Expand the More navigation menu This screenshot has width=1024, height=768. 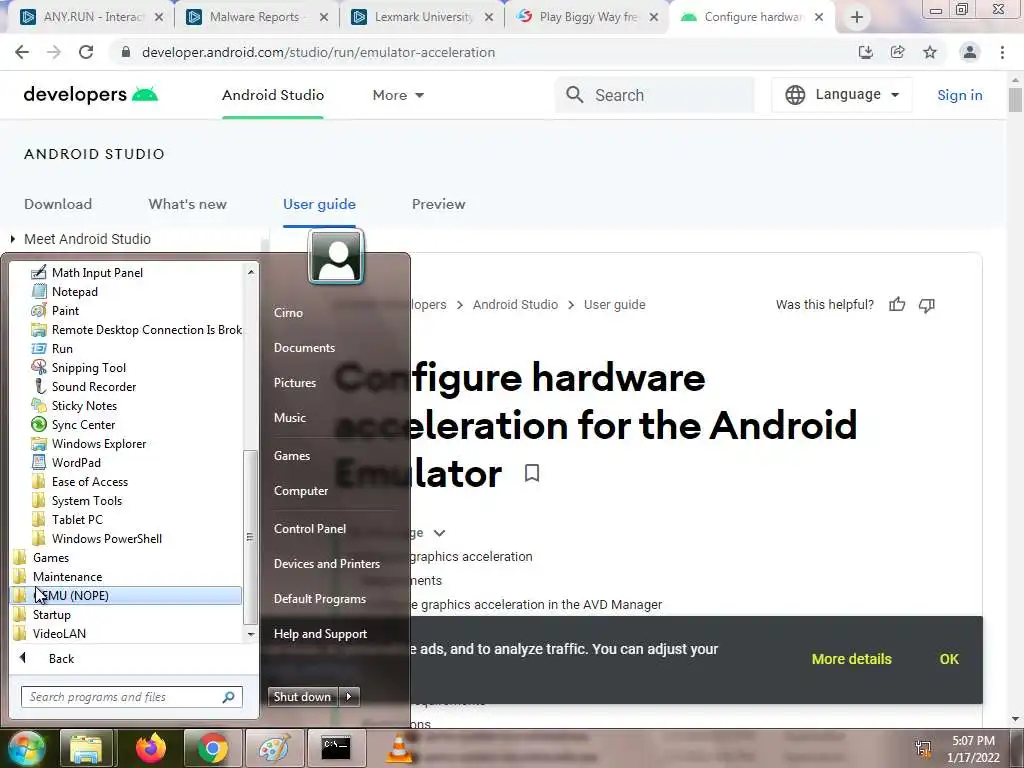click(398, 95)
